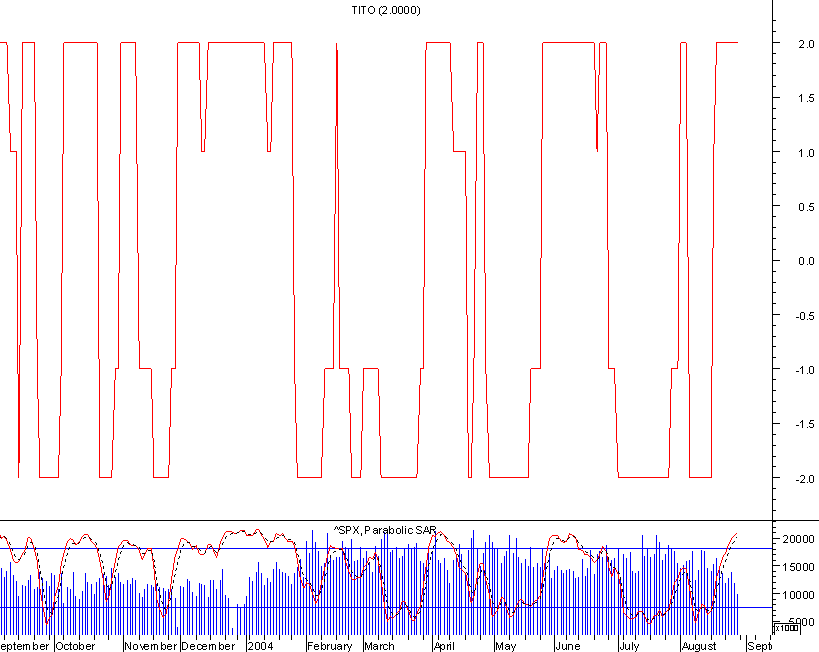Click the ^SPX, Parabolic SAR panel title

(x=385, y=530)
